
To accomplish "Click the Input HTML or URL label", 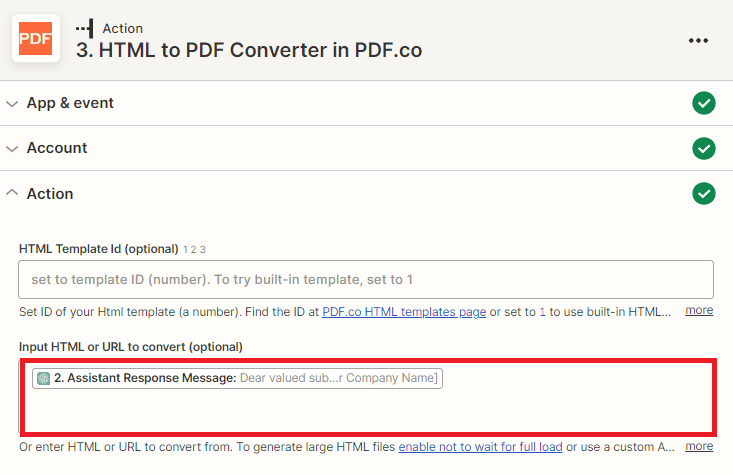I will 131,346.
